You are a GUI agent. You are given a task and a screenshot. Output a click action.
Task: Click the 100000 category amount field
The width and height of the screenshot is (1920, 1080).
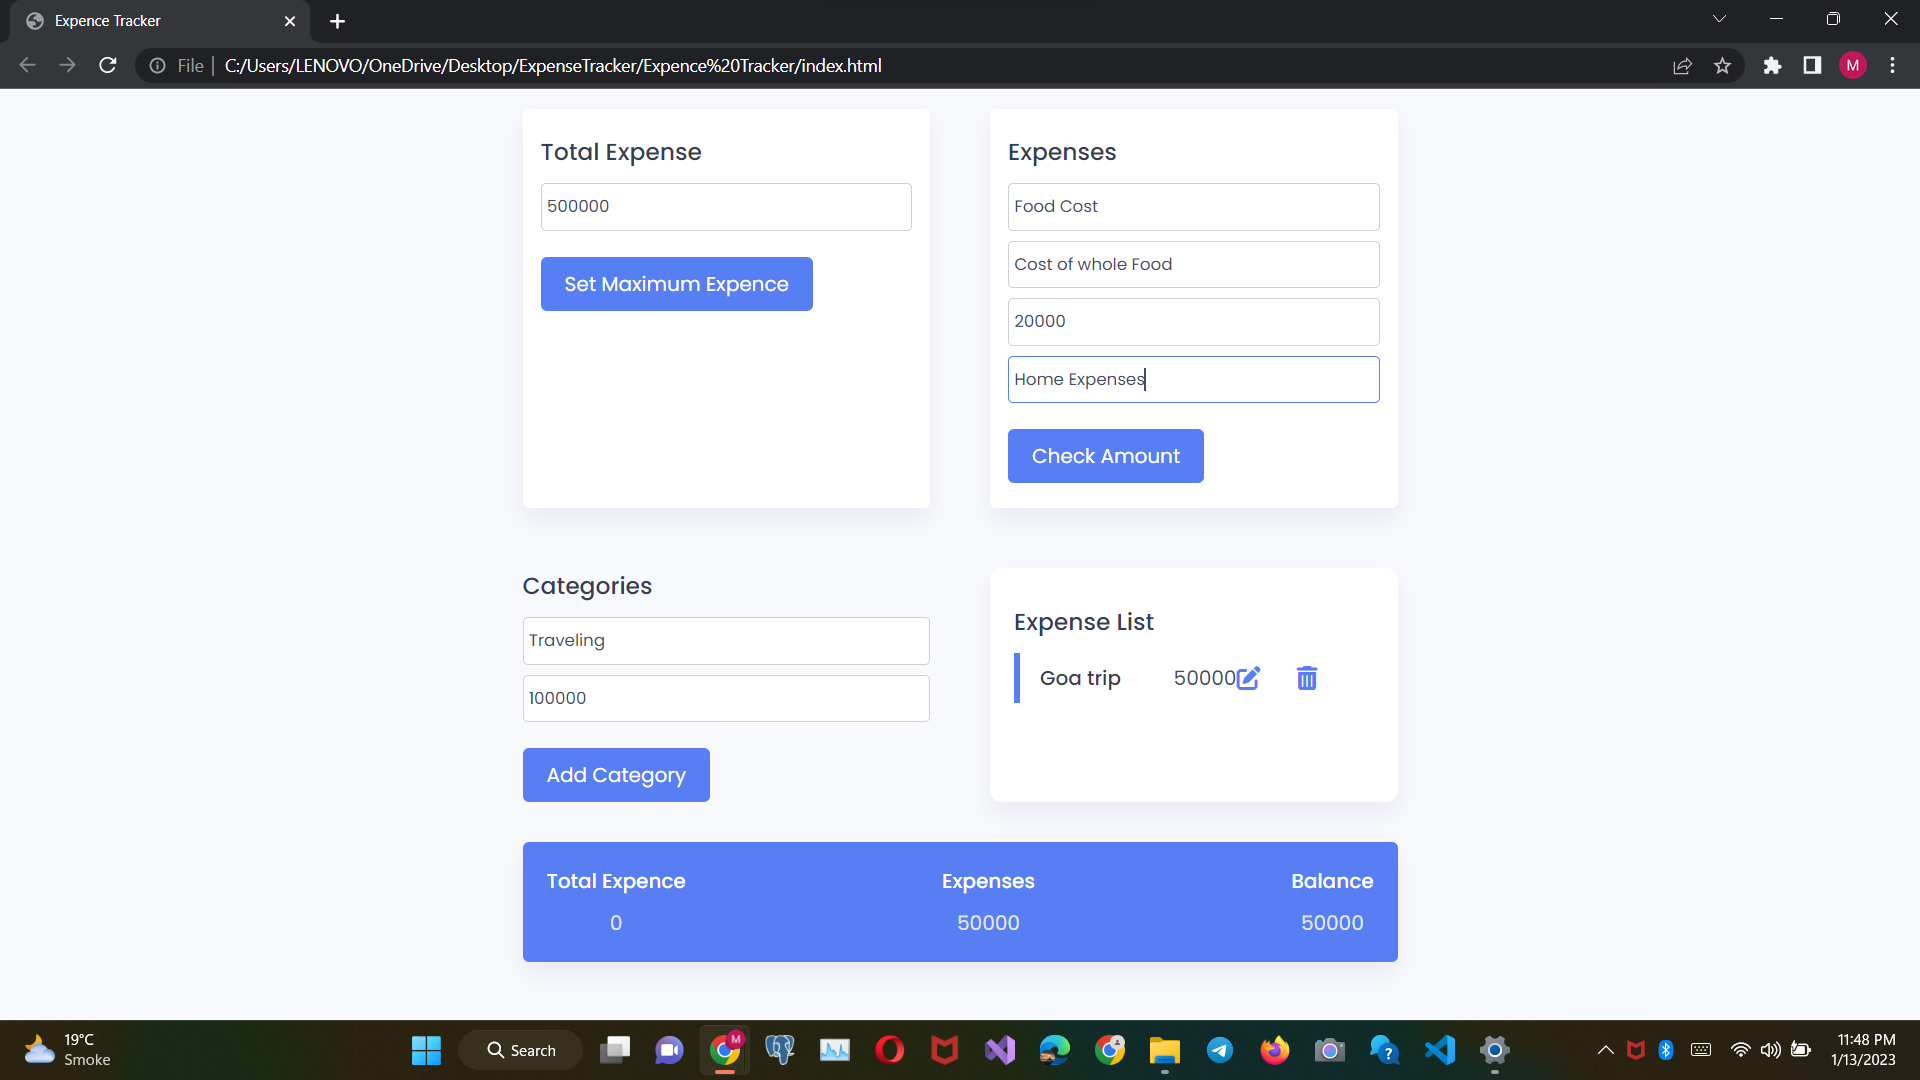pos(726,698)
